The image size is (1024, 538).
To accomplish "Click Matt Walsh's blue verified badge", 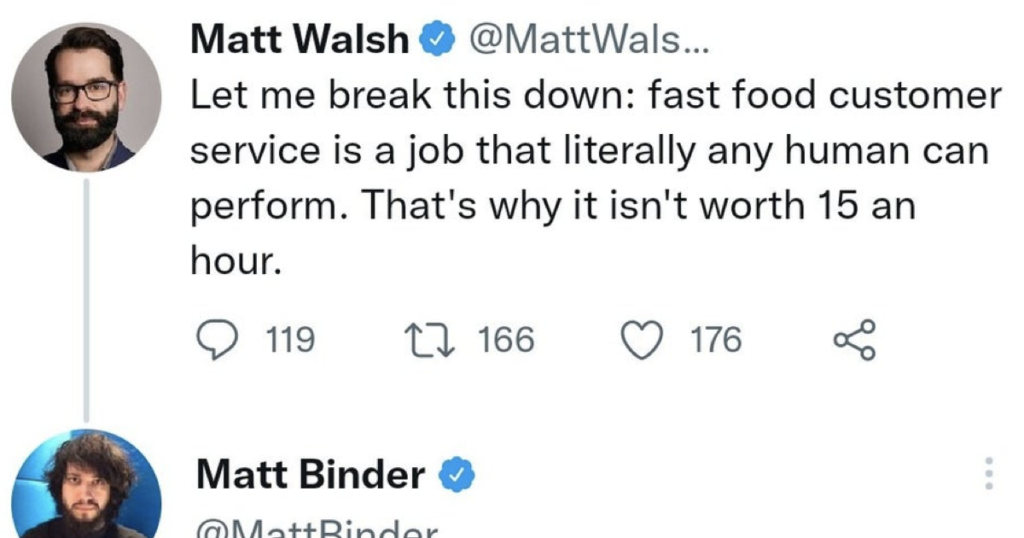I will 434,41.
